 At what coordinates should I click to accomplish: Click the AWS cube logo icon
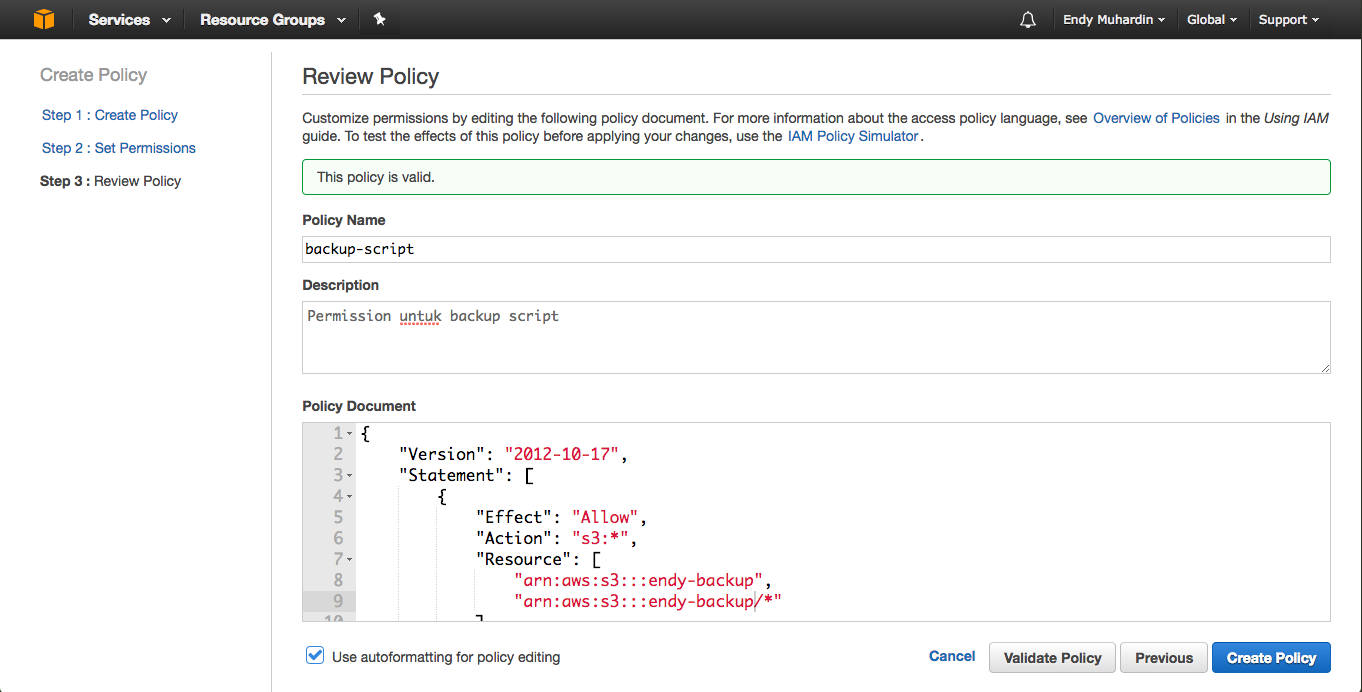click(x=43, y=19)
